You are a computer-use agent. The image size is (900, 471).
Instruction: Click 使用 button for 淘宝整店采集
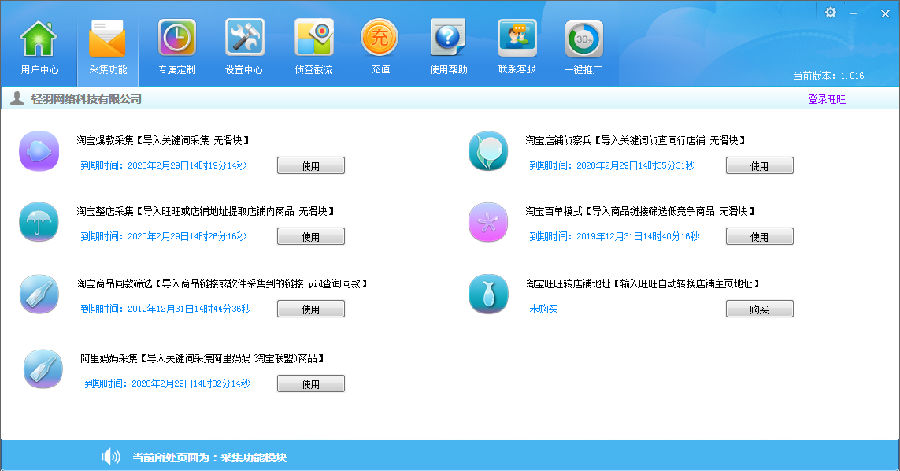click(x=311, y=236)
